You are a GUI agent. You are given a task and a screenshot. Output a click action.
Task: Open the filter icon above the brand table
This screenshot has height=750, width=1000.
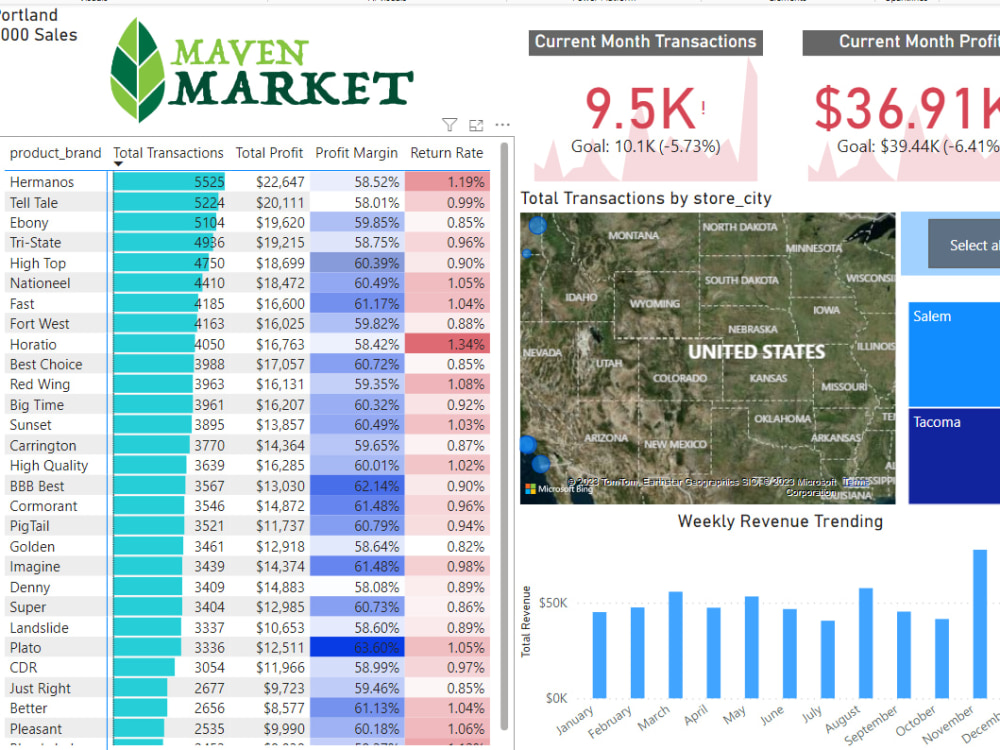[450, 124]
